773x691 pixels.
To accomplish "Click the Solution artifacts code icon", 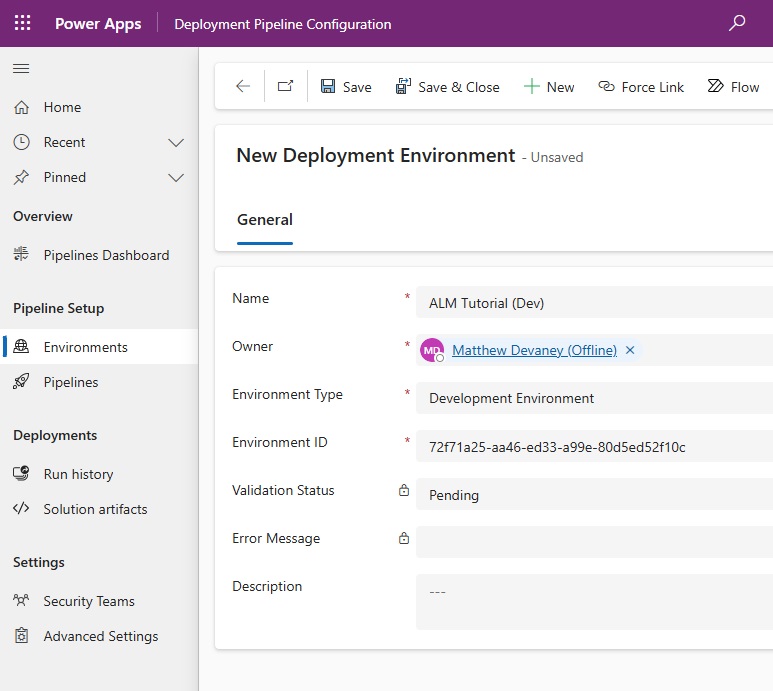I will [21, 508].
